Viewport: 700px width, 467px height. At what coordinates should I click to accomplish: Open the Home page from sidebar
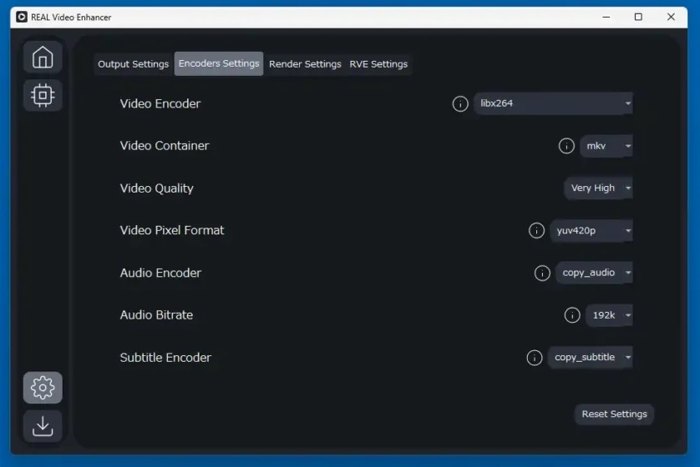coord(42,57)
